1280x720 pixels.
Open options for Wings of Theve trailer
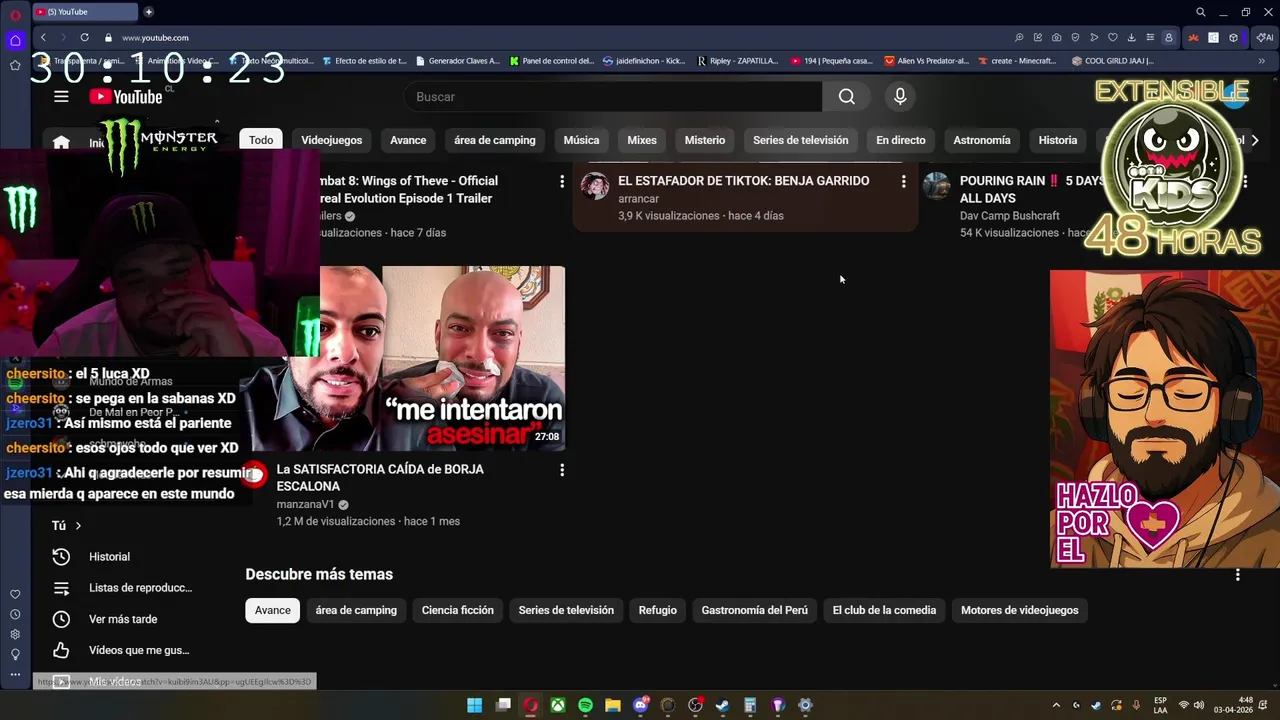coord(562,182)
